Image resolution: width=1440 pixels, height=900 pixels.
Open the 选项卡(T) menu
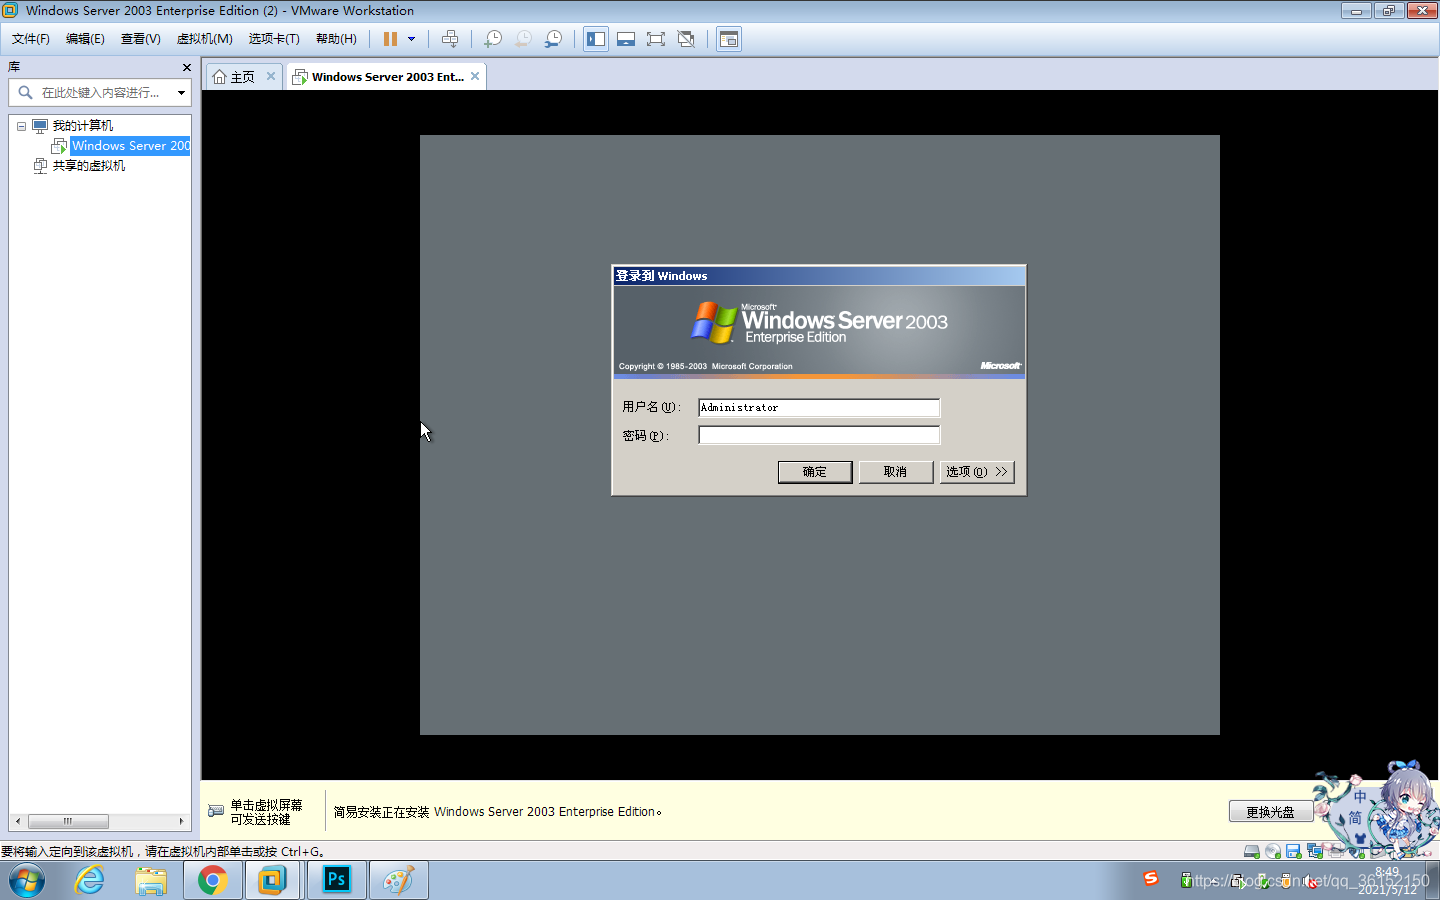[274, 39]
